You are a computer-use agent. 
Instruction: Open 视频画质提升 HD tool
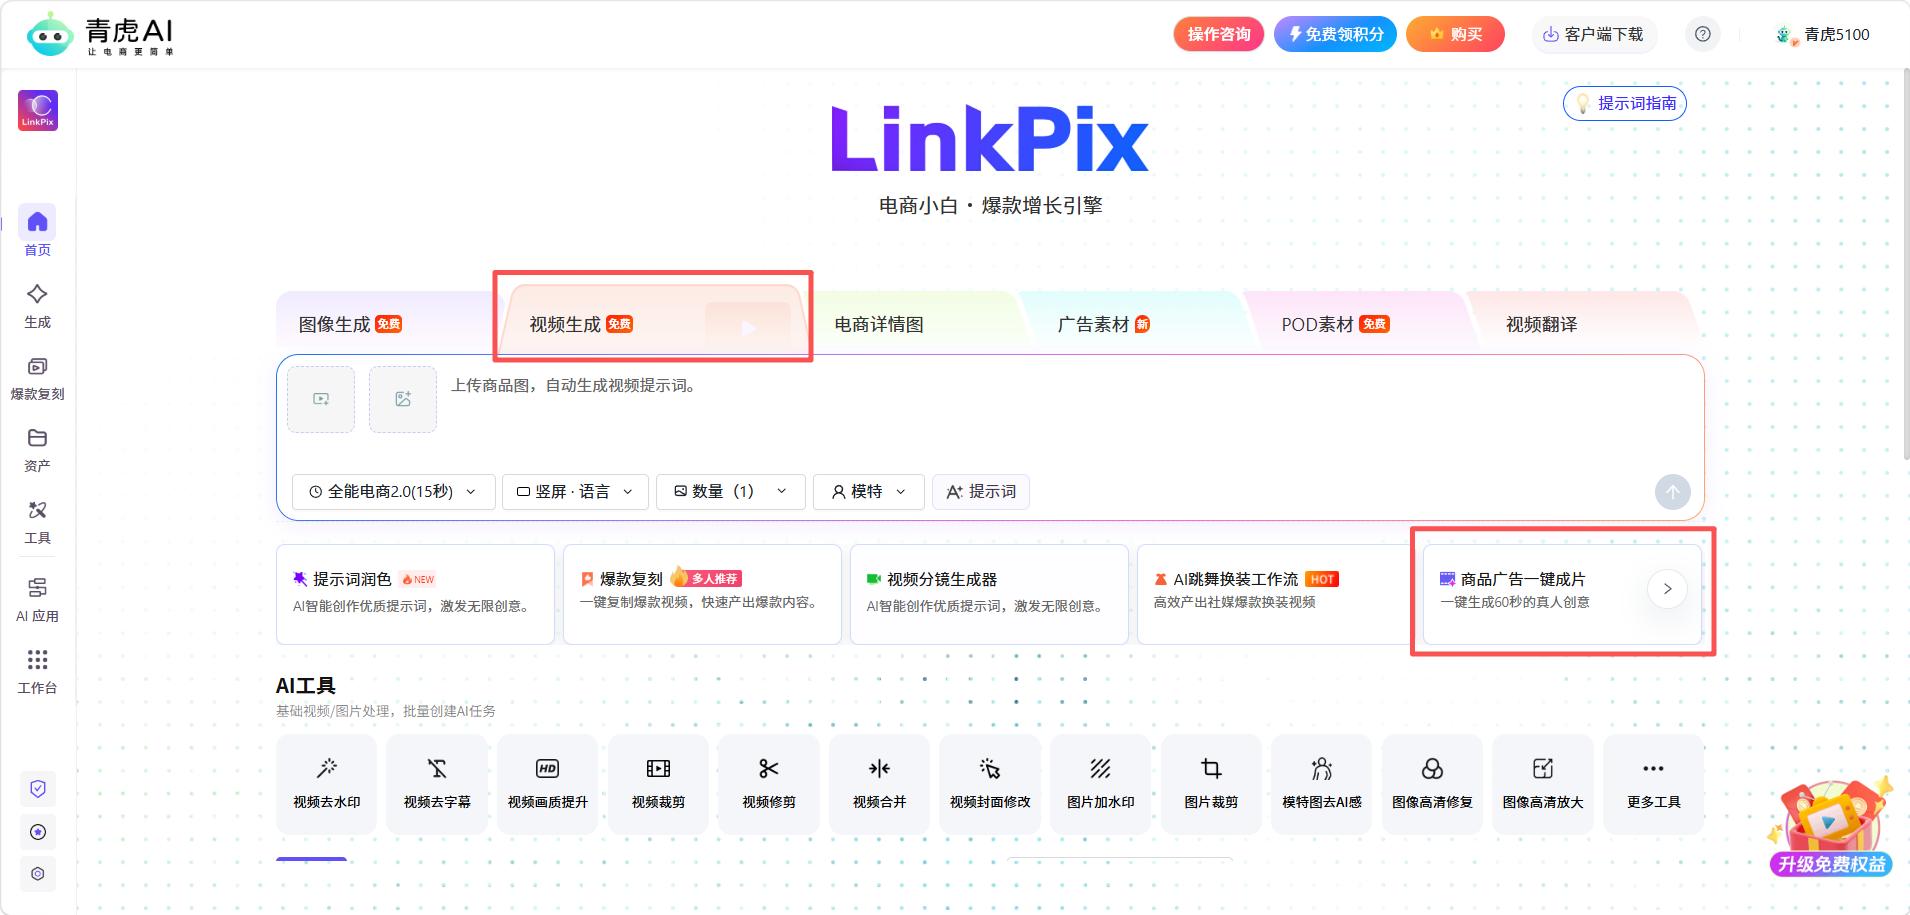[548, 784]
